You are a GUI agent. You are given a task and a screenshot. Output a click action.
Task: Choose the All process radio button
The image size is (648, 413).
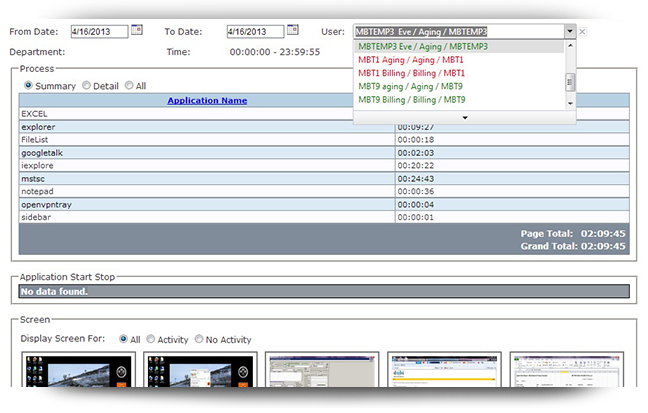click(x=129, y=85)
